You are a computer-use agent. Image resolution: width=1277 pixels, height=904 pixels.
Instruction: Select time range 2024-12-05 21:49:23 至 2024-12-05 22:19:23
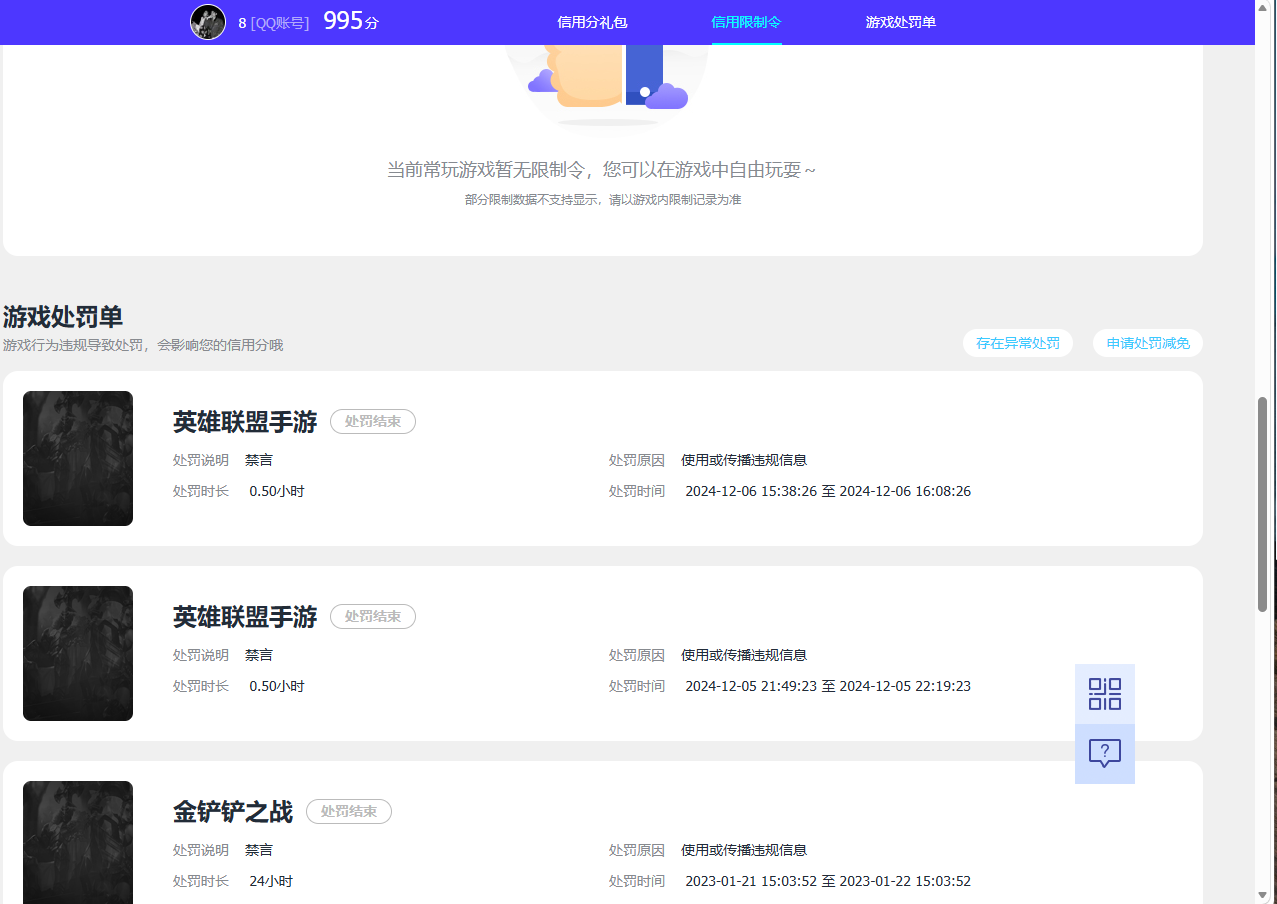[828, 687]
